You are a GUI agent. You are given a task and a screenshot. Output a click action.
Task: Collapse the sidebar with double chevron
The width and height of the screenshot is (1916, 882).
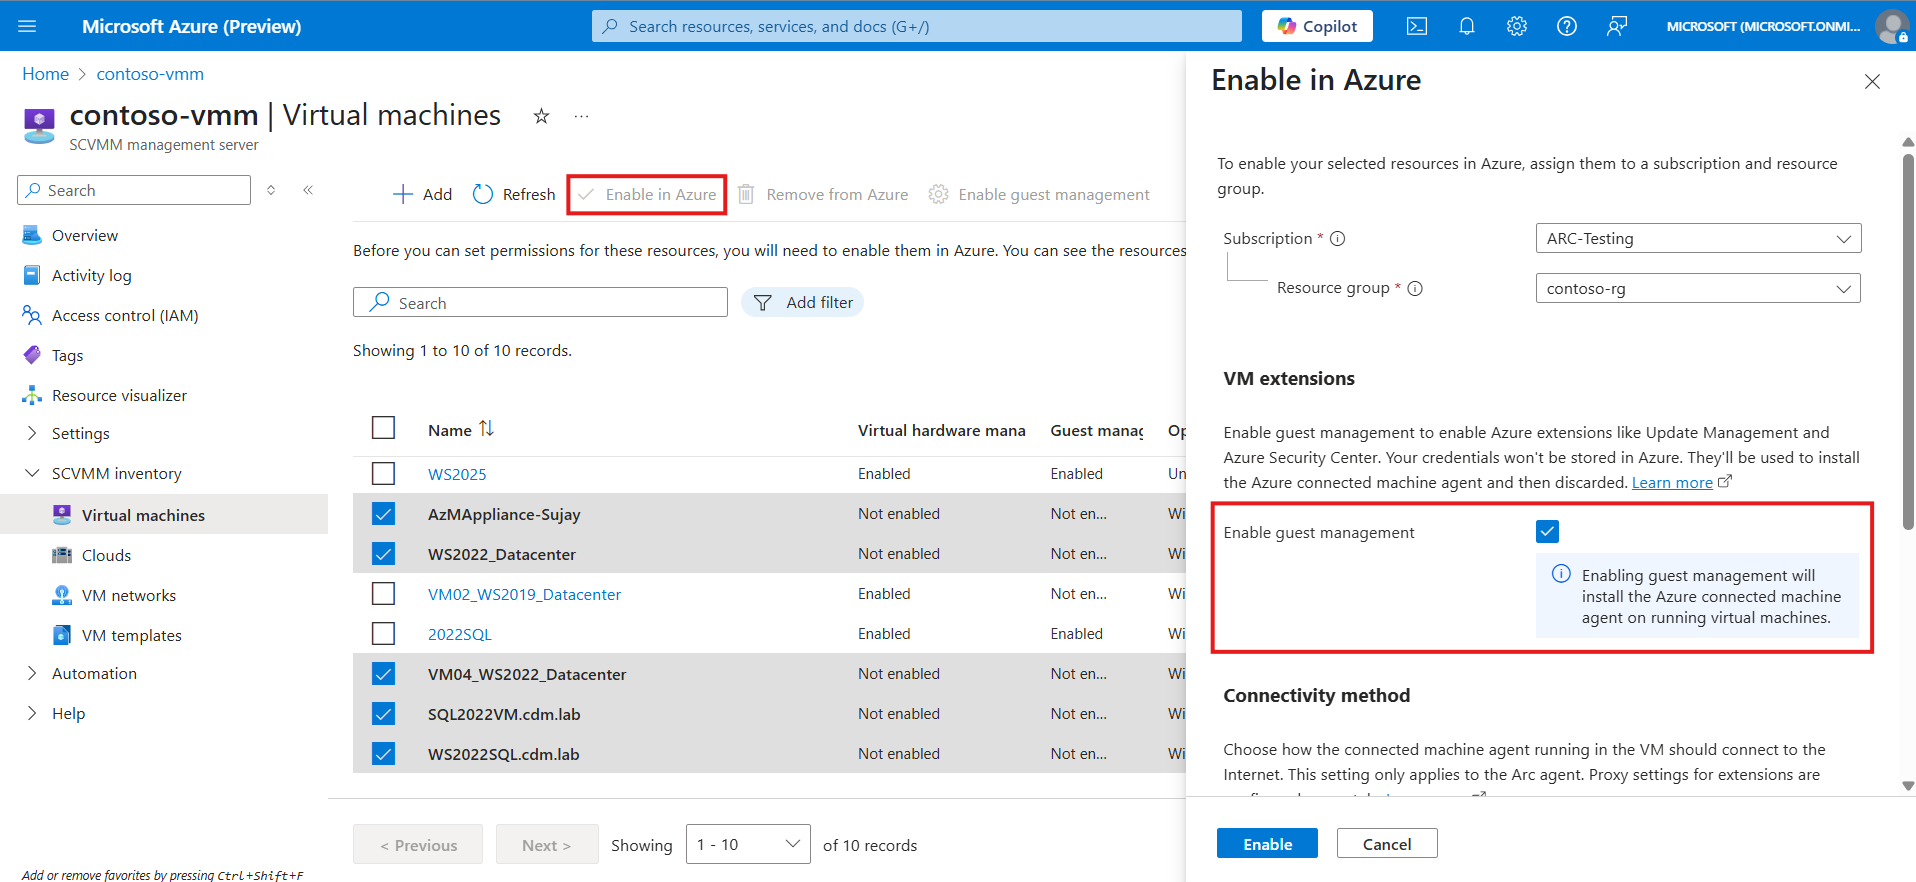[x=308, y=190]
